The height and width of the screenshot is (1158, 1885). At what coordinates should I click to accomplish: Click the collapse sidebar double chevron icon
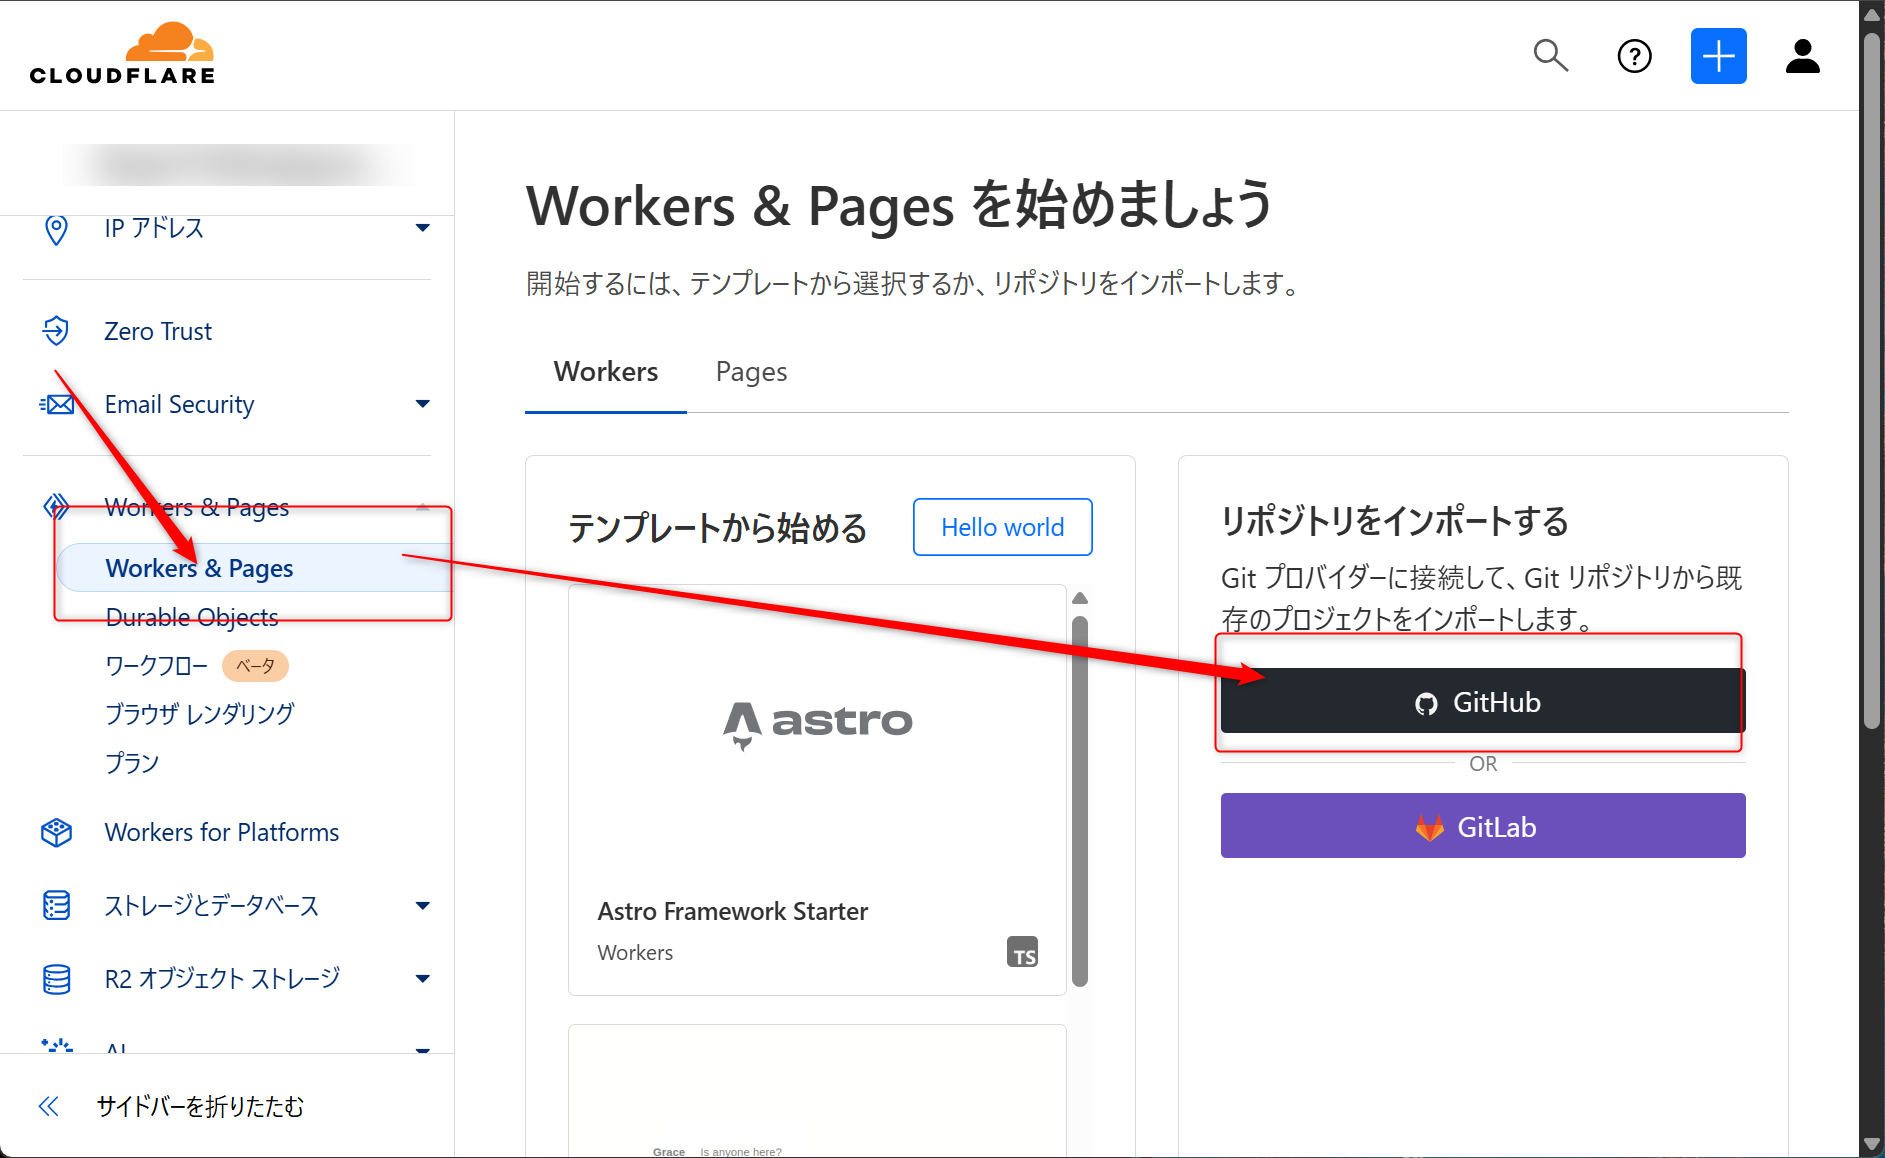(x=49, y=1106)
